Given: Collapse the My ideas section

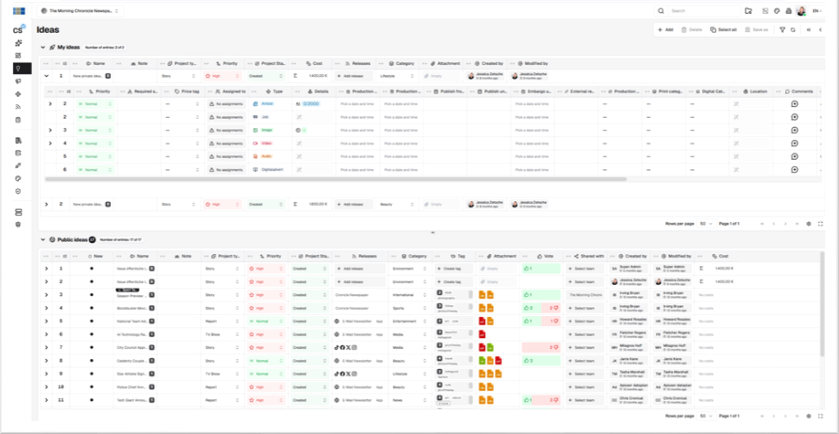Looking at the screenshot, I should [x=43, y=48].
